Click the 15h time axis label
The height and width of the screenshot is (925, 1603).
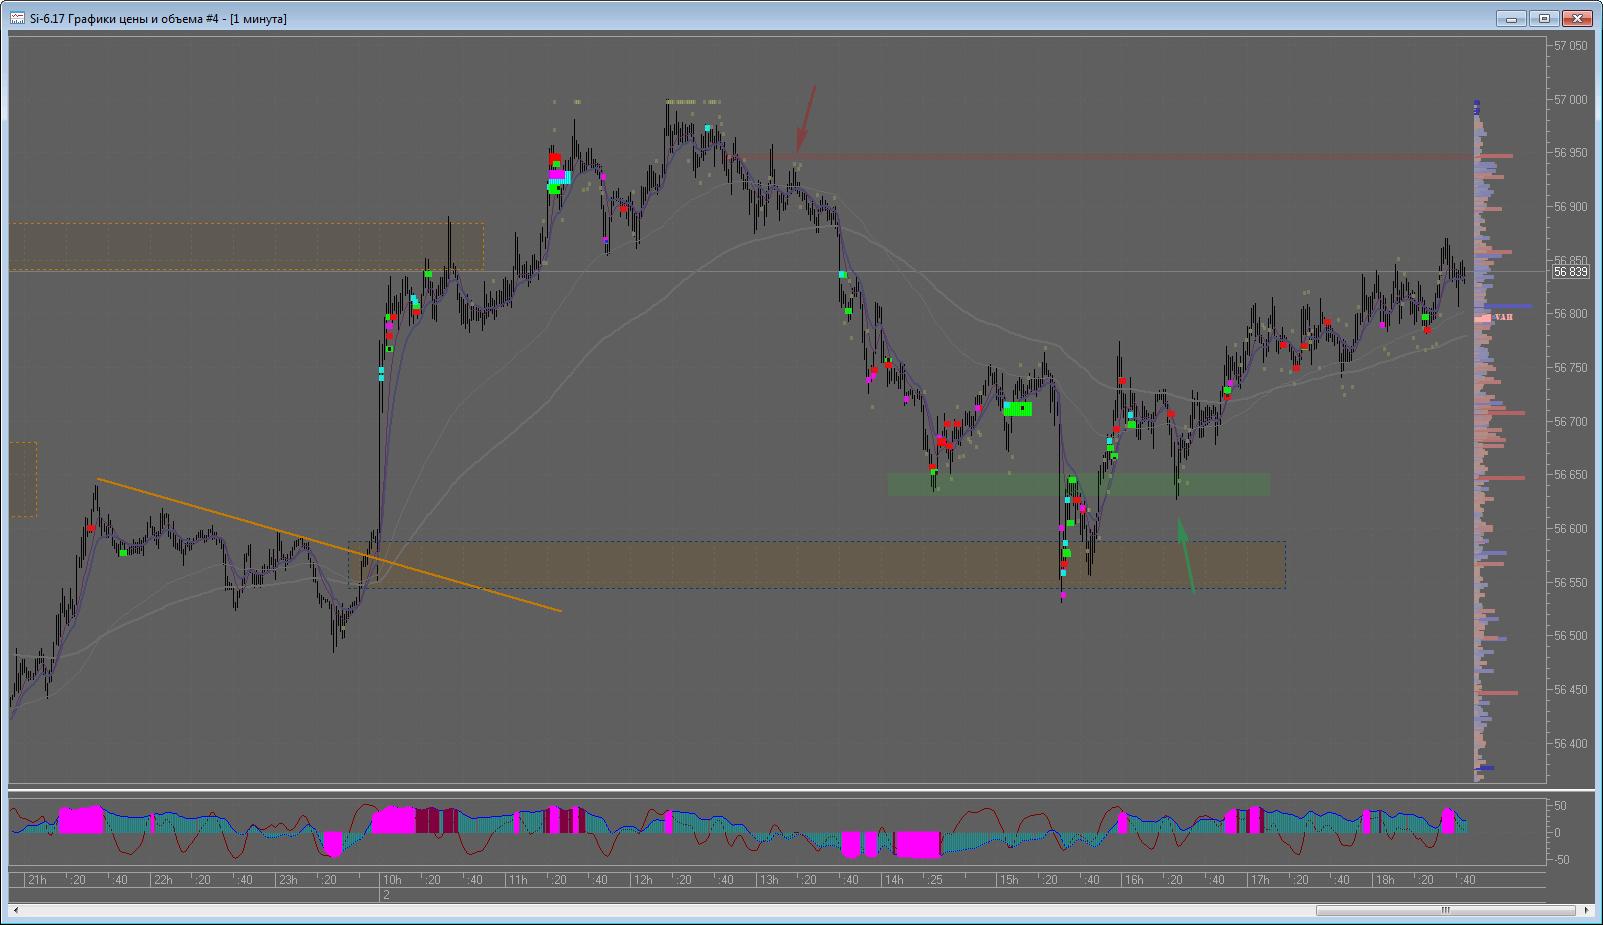[1008, 880]
